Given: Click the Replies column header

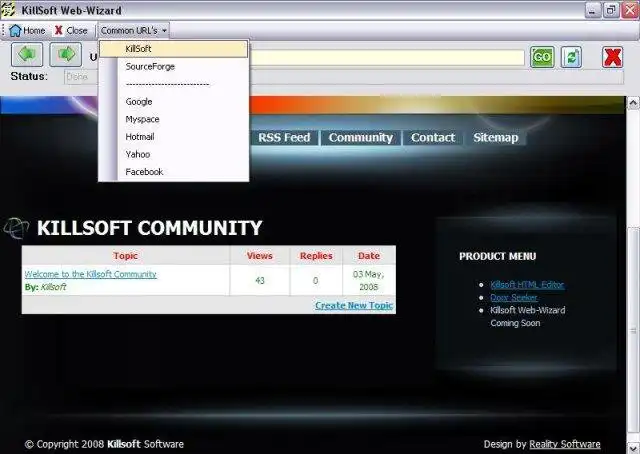Looking at the screenshot, I should (x=316, y=256).
